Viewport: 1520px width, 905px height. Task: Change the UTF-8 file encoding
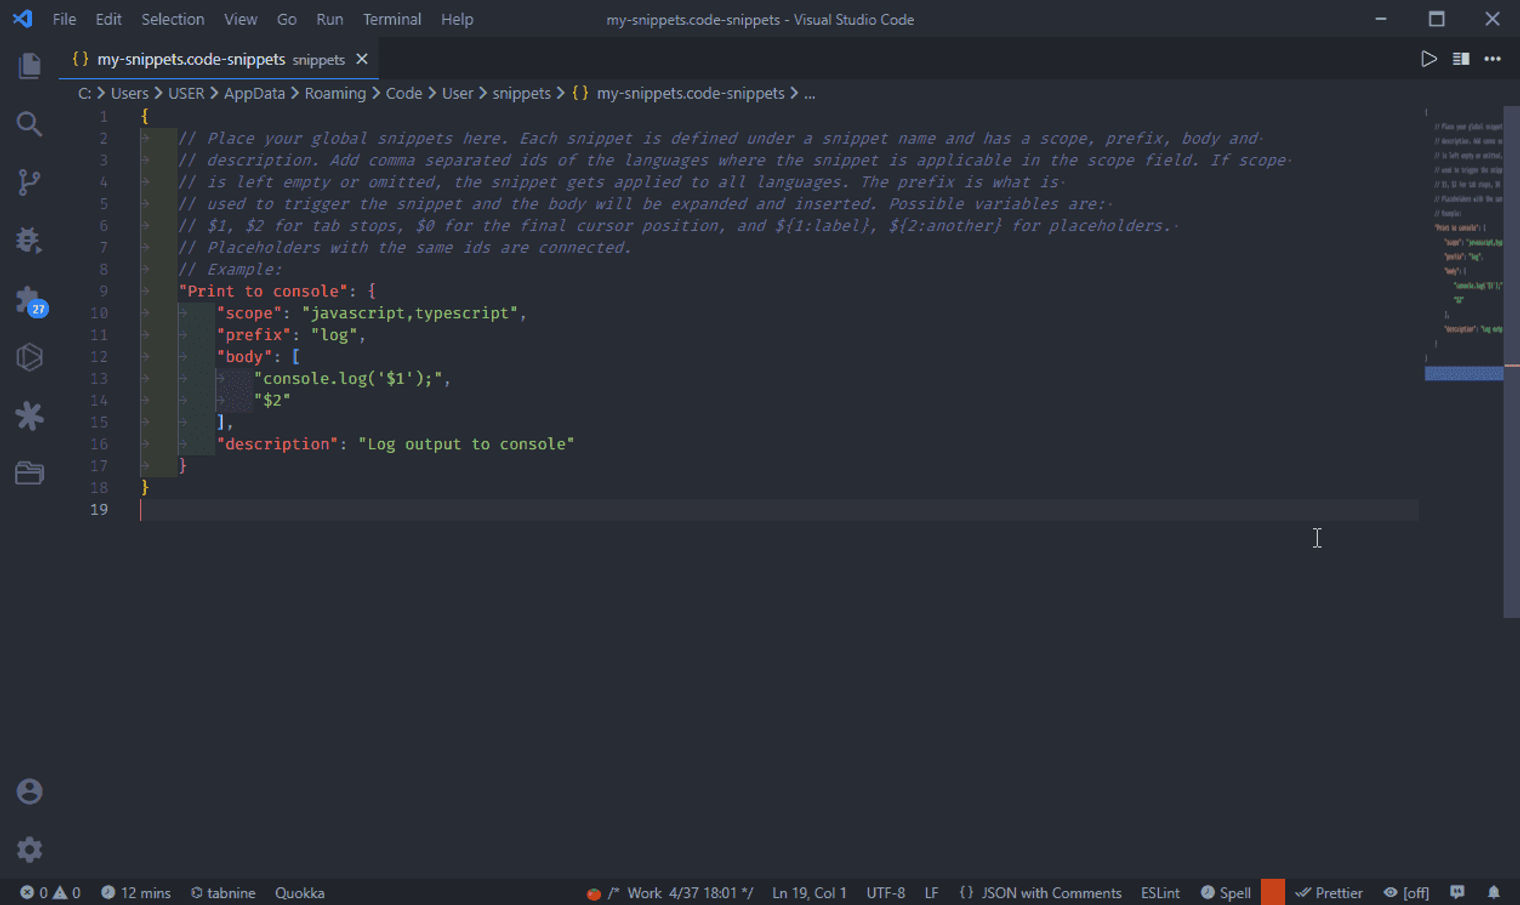886,893
